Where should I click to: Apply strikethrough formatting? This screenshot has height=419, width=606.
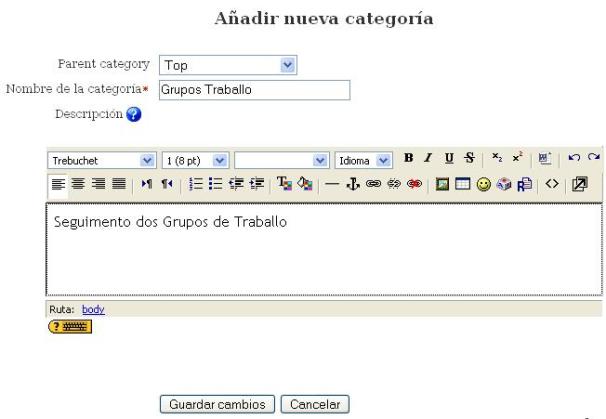pos(470,158)
